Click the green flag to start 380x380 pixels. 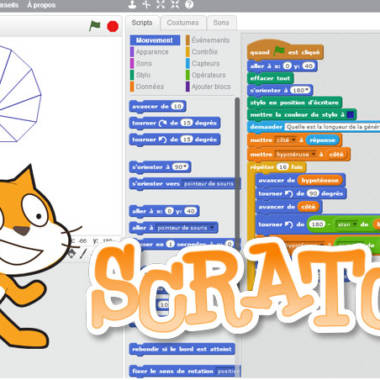95,26
